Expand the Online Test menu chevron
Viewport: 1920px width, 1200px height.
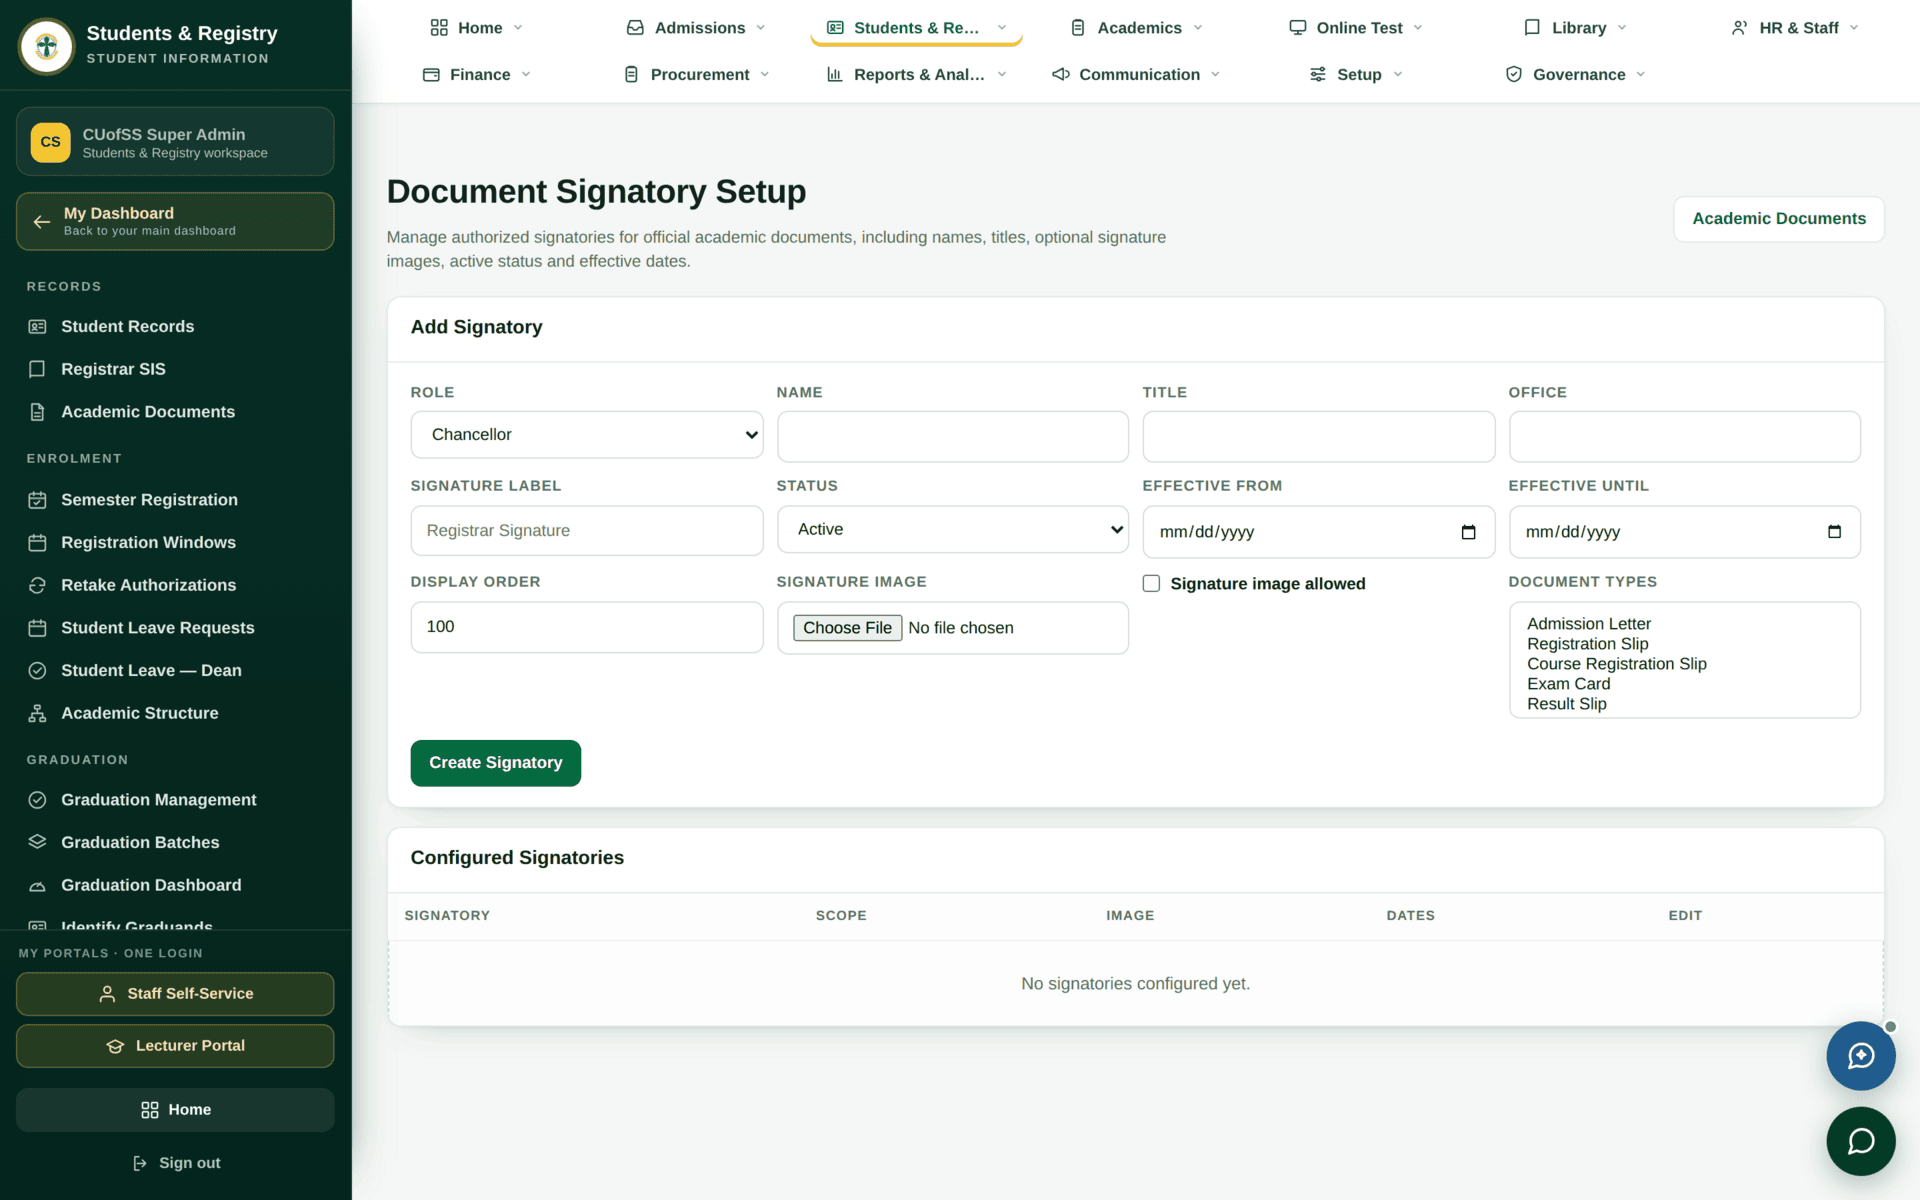1418,28
